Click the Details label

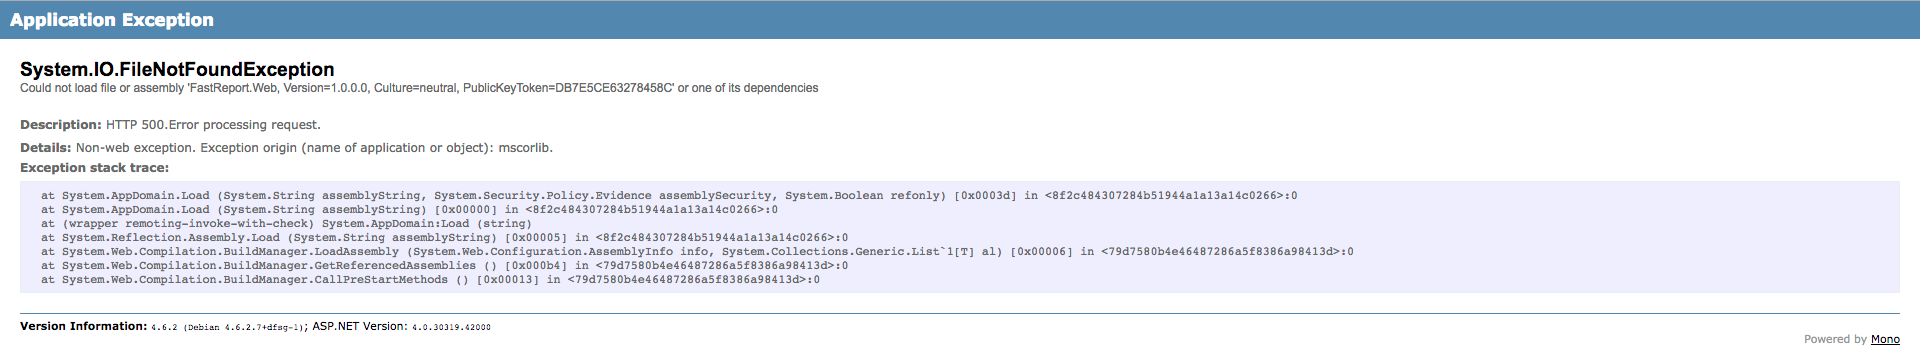(x=46, y=148)
